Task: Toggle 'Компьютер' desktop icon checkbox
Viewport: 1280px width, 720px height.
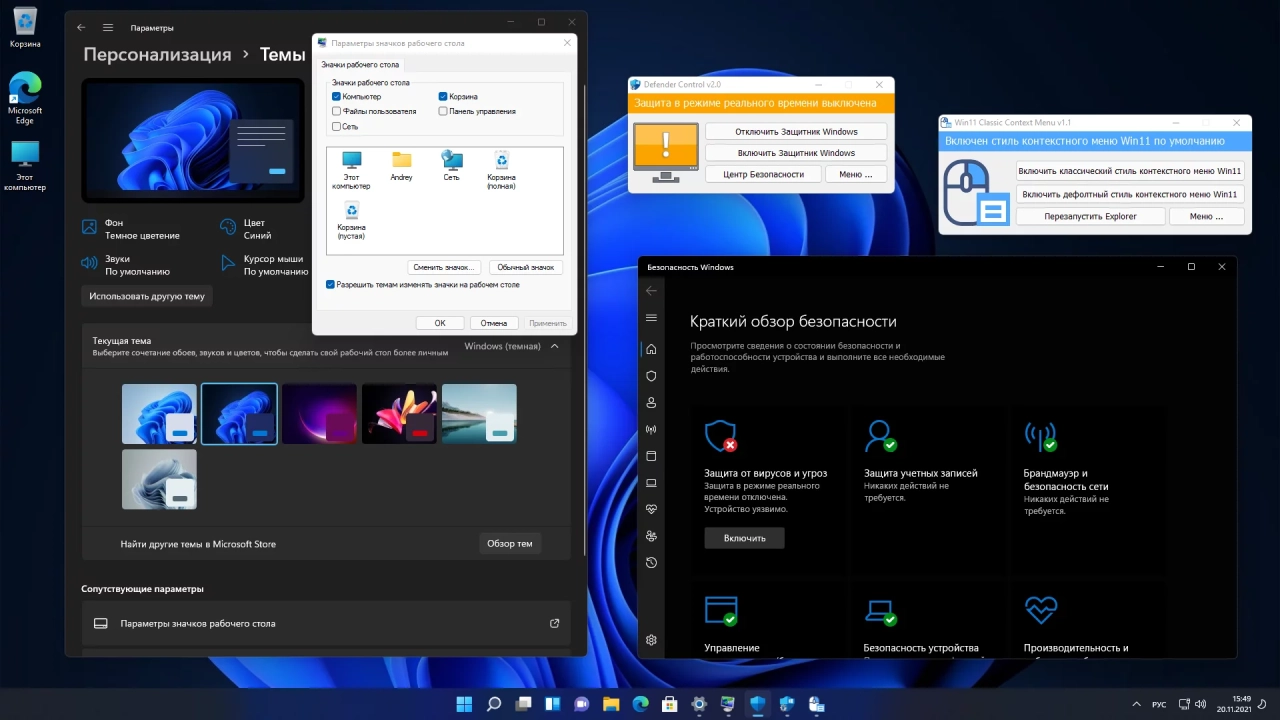Action: [336, 97]
